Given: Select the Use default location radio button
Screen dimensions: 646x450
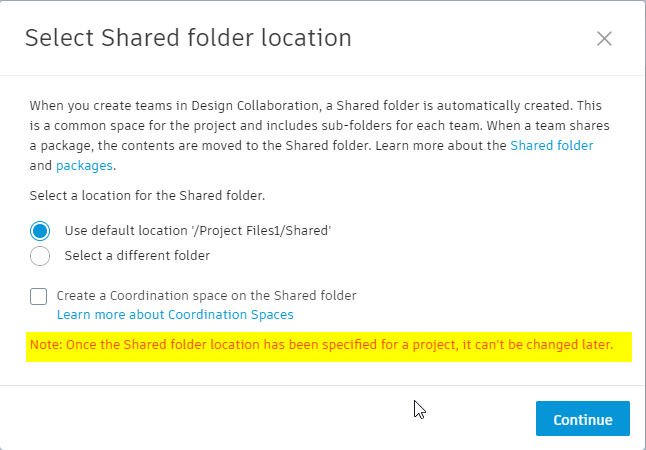Looking at the screenshot, I should [x=40, y=230].
